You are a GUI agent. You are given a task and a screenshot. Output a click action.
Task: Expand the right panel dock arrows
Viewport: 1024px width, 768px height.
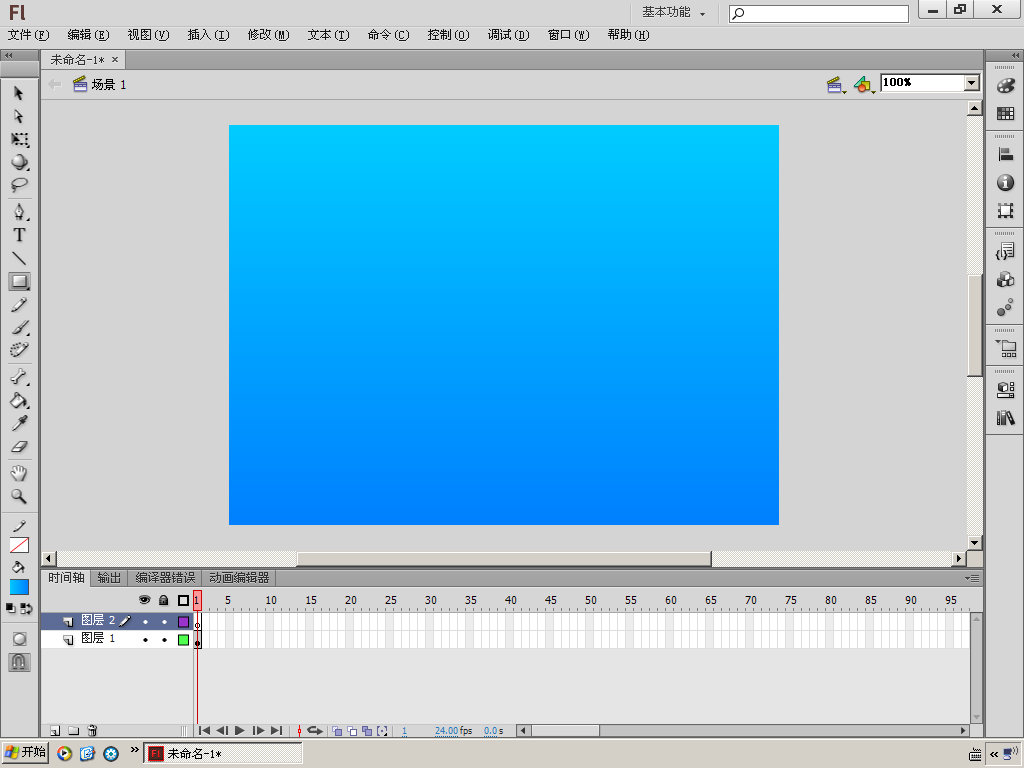coord(1016,56)
